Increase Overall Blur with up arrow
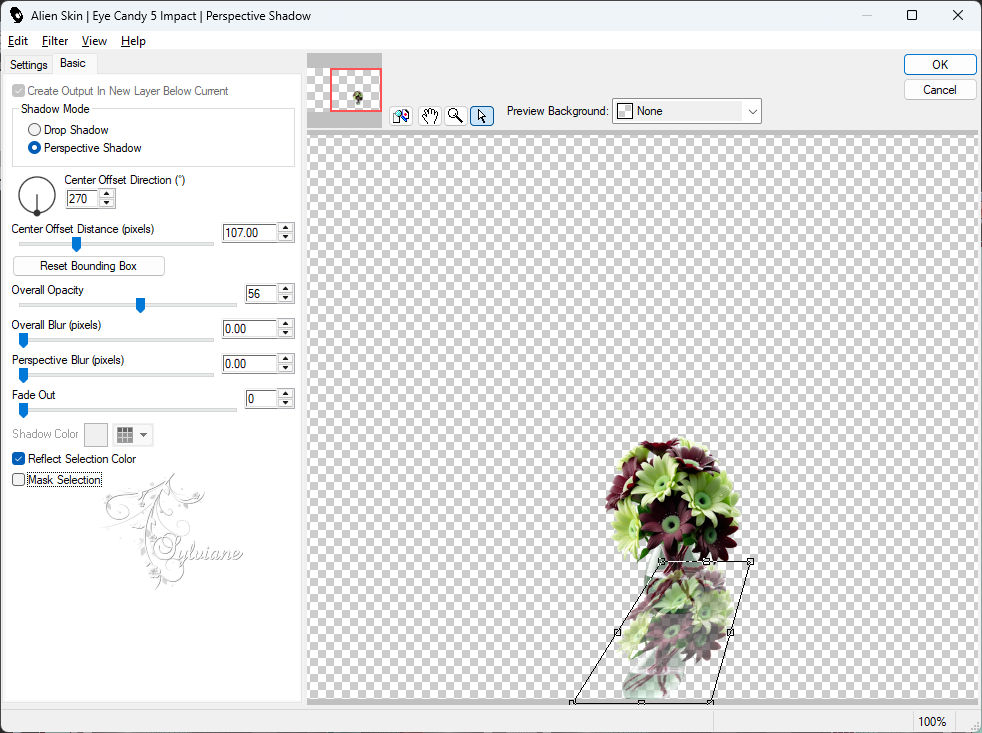The height and width of the screenshot is (733, 982). (x=286, y=325)
